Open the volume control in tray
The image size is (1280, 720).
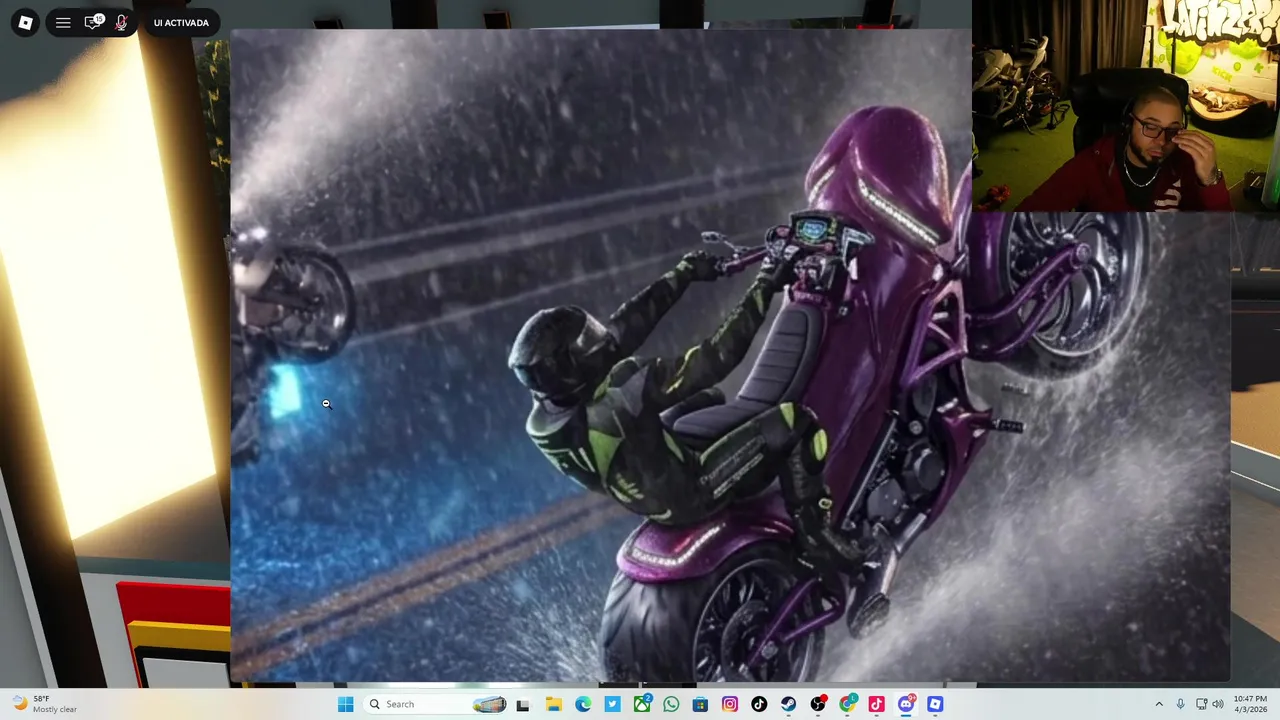pos(1218,704)
